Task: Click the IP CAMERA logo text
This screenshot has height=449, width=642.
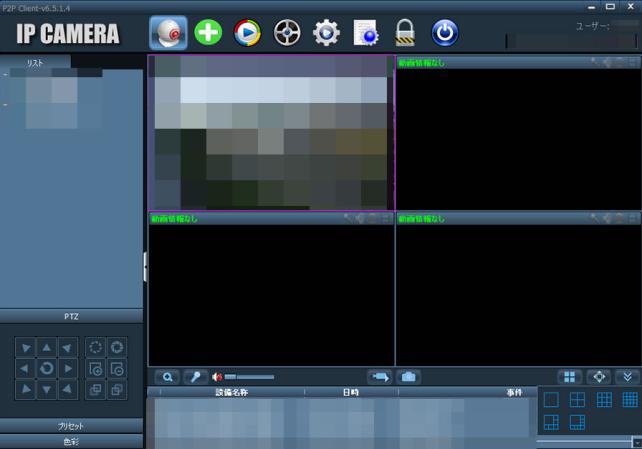Action: 68,34
